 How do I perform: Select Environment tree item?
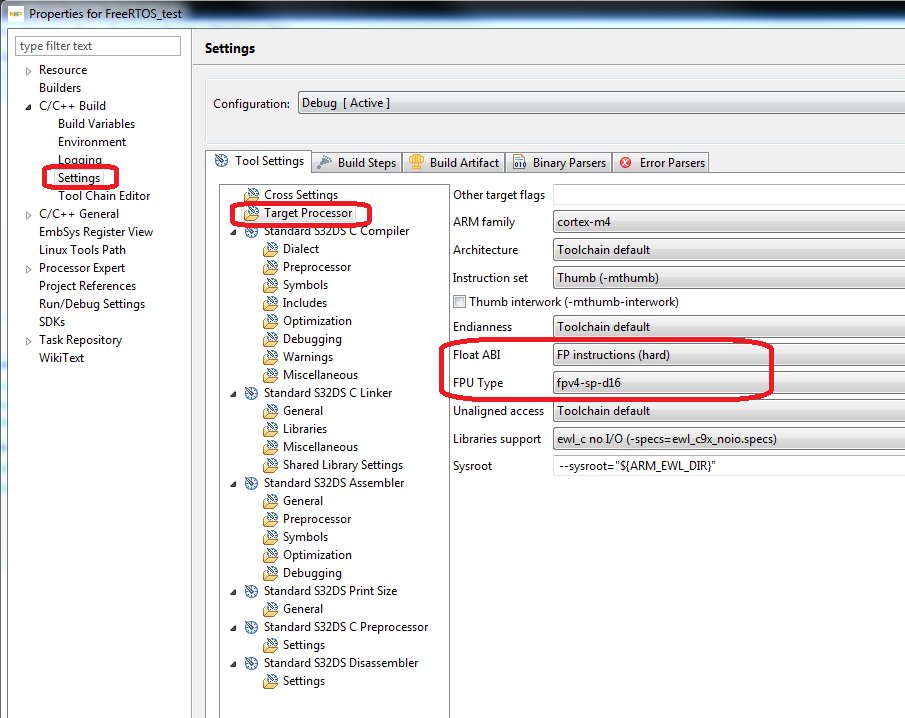(92, 142)
